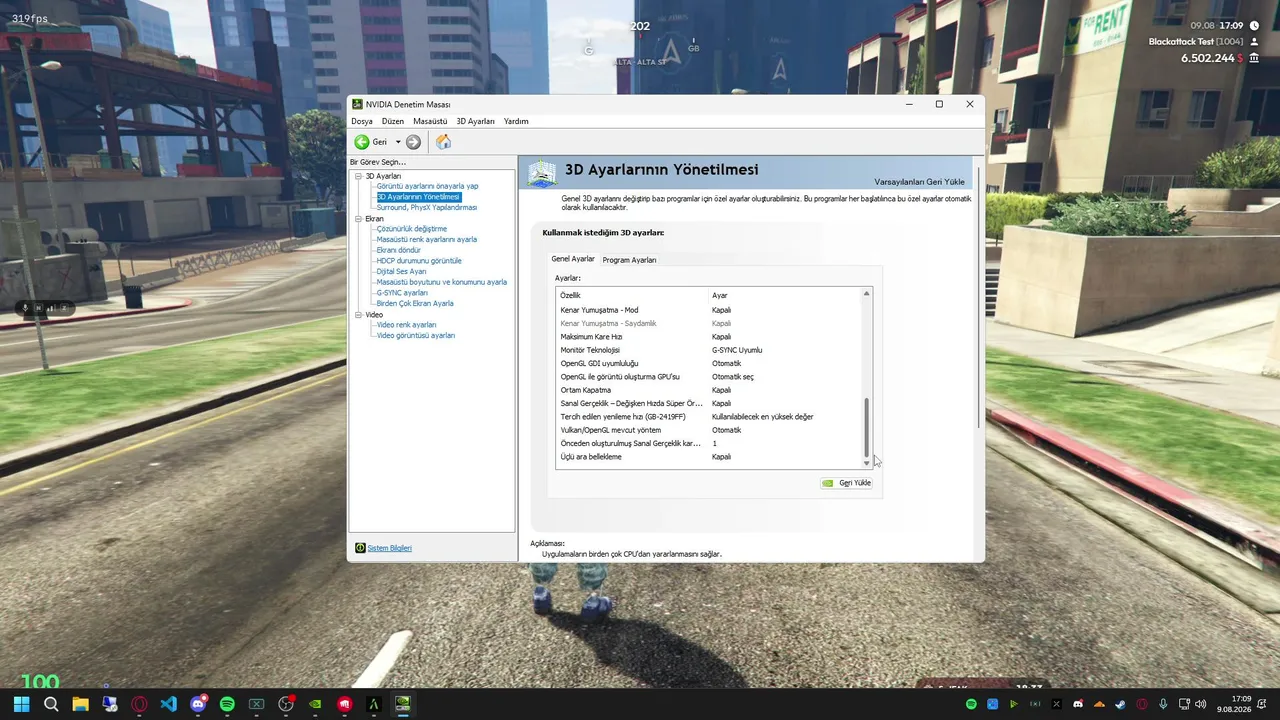Screen dimensions: 1280x720
Task: Open the 3D Ayarları menu
Action: coord(476,121)
